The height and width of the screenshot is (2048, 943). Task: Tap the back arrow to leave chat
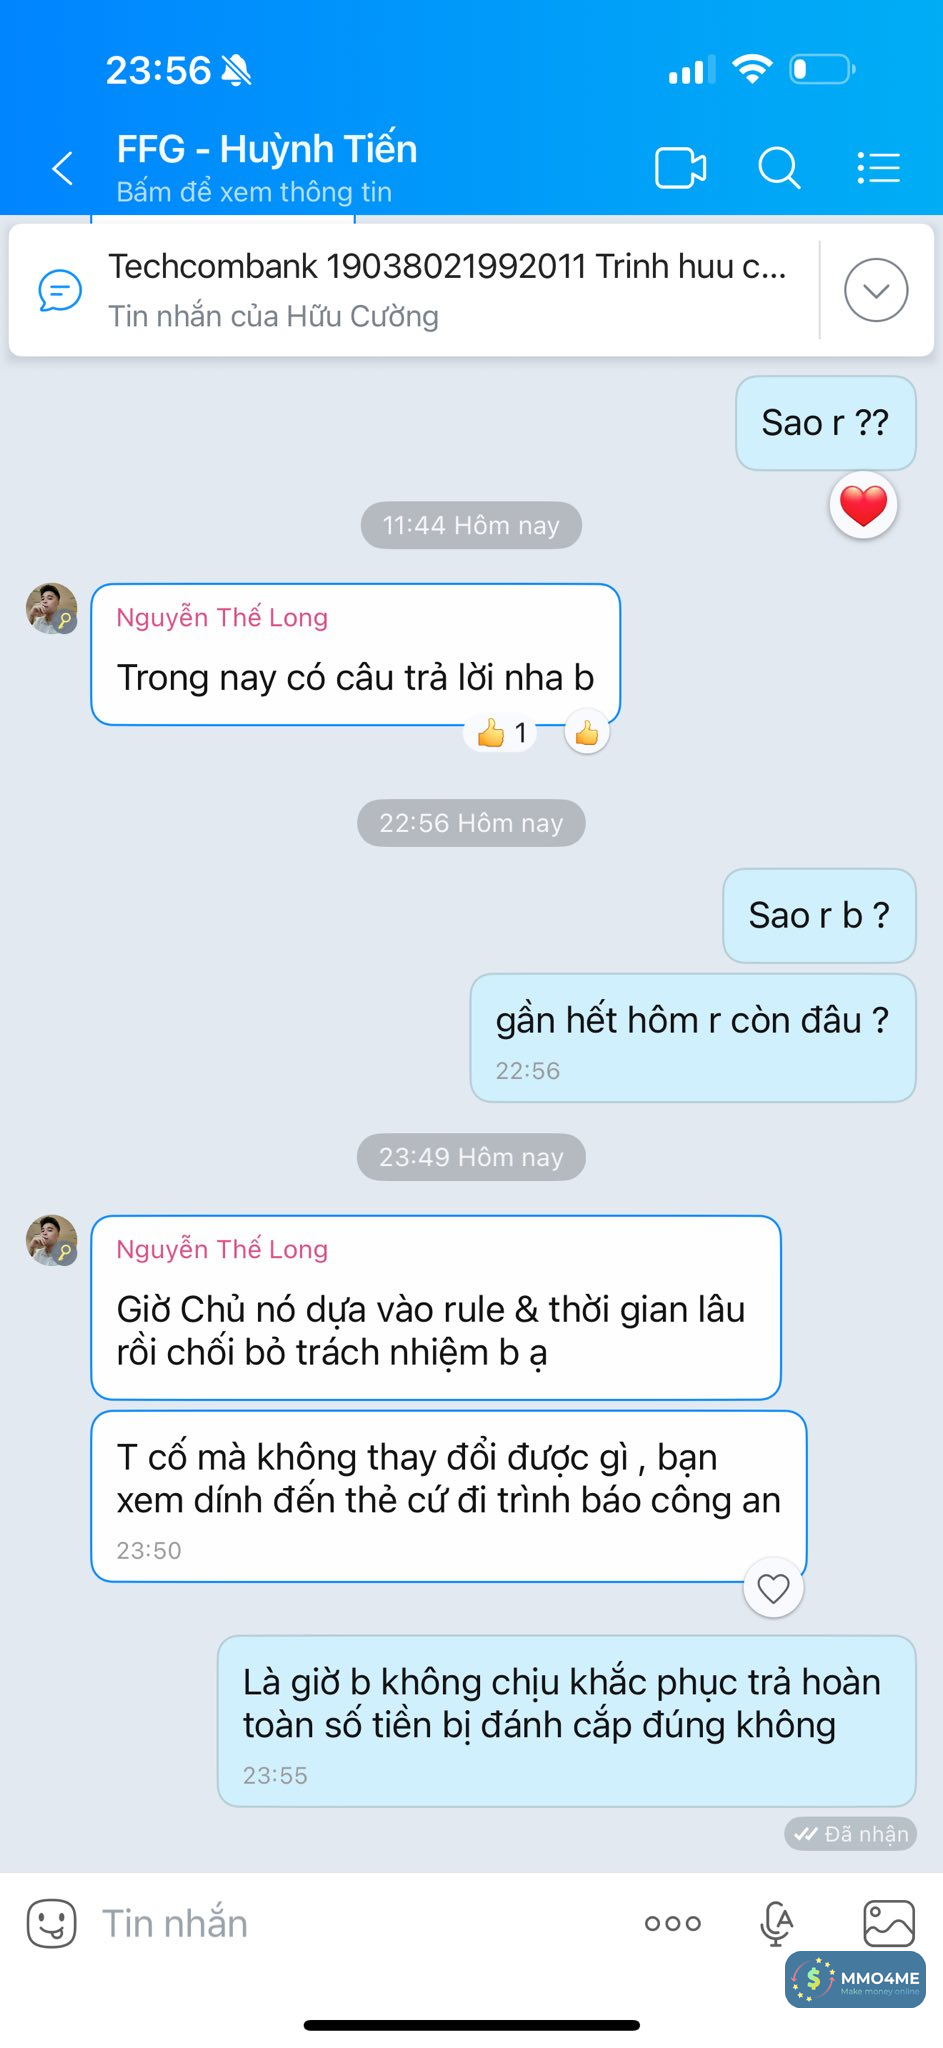[63, 168]
